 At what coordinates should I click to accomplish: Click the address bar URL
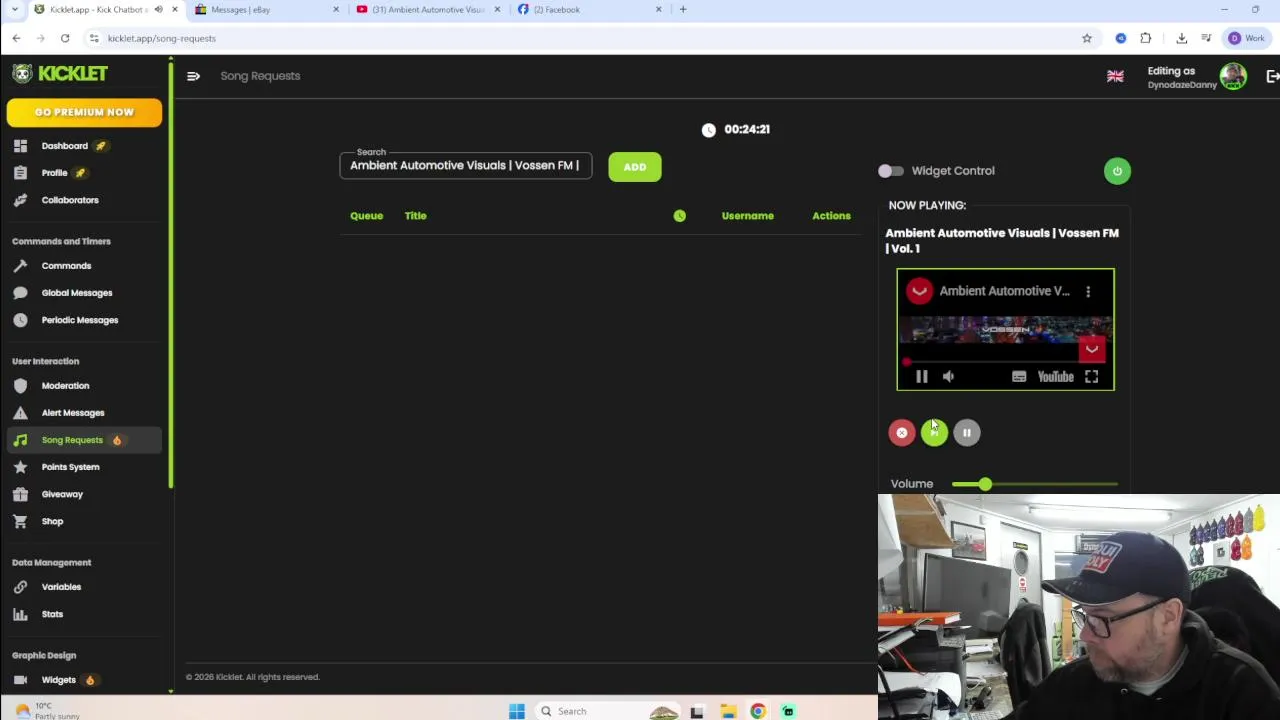[x=162, y=38]
